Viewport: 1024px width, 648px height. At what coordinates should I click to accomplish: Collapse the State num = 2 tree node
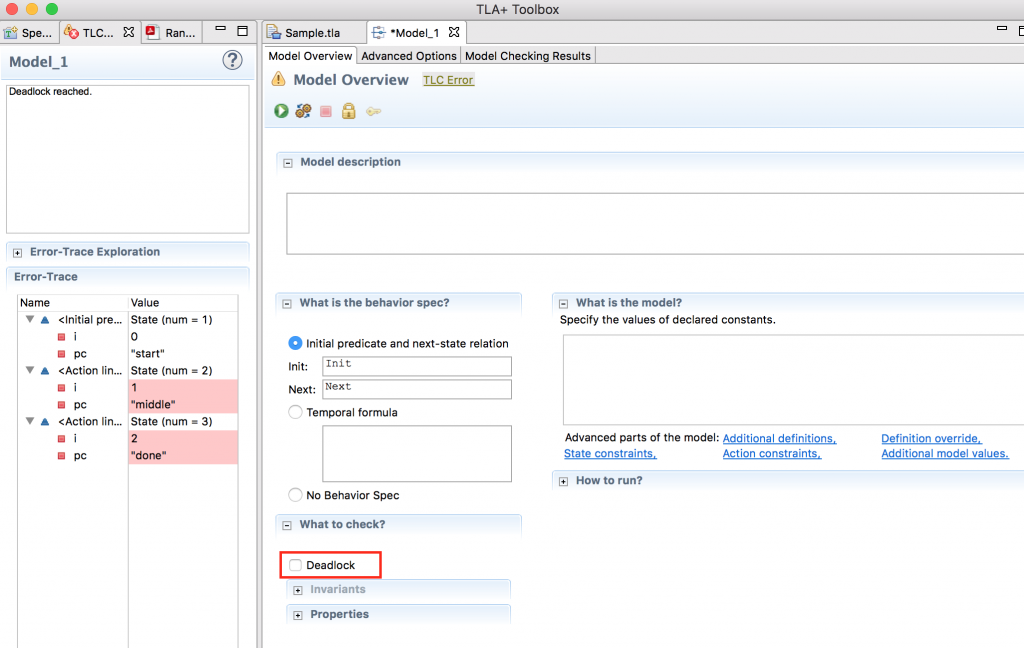click(x=29, y=370)
